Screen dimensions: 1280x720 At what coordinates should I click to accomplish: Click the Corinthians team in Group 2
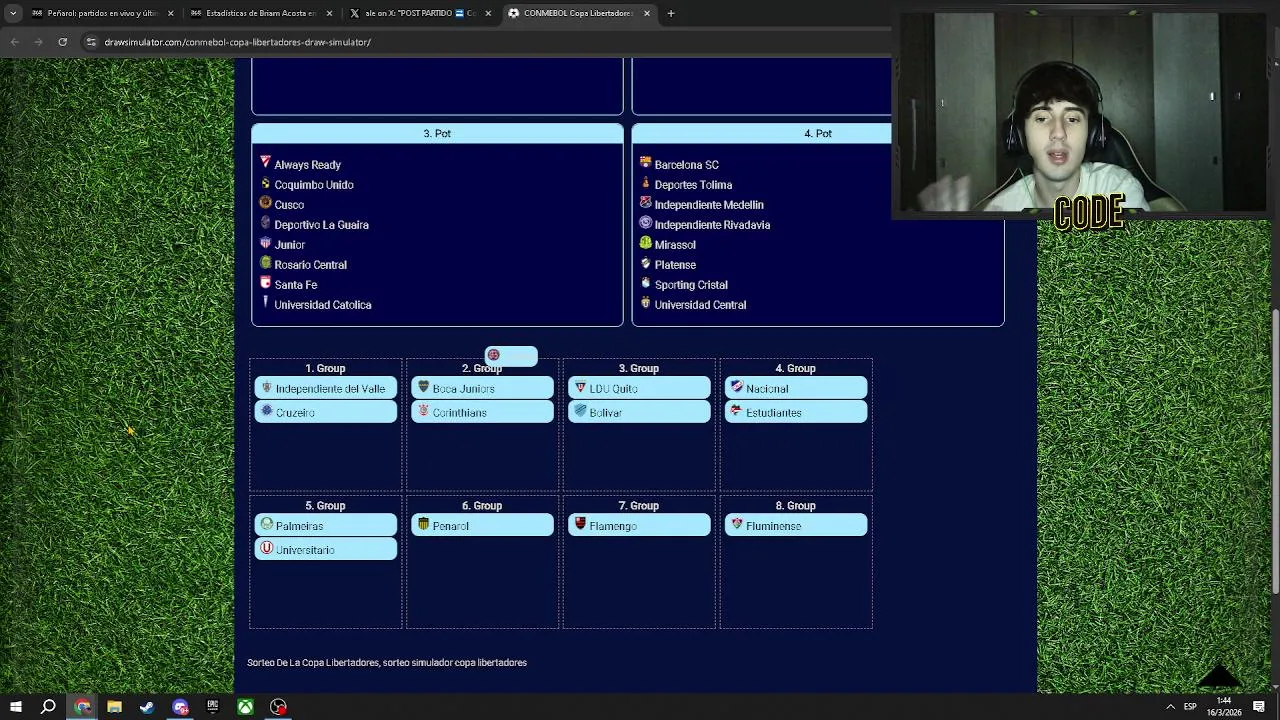(482, 412)
